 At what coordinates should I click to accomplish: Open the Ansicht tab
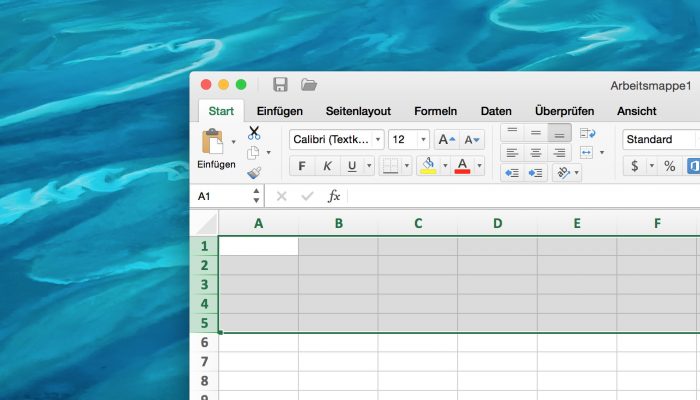(637, 111)
